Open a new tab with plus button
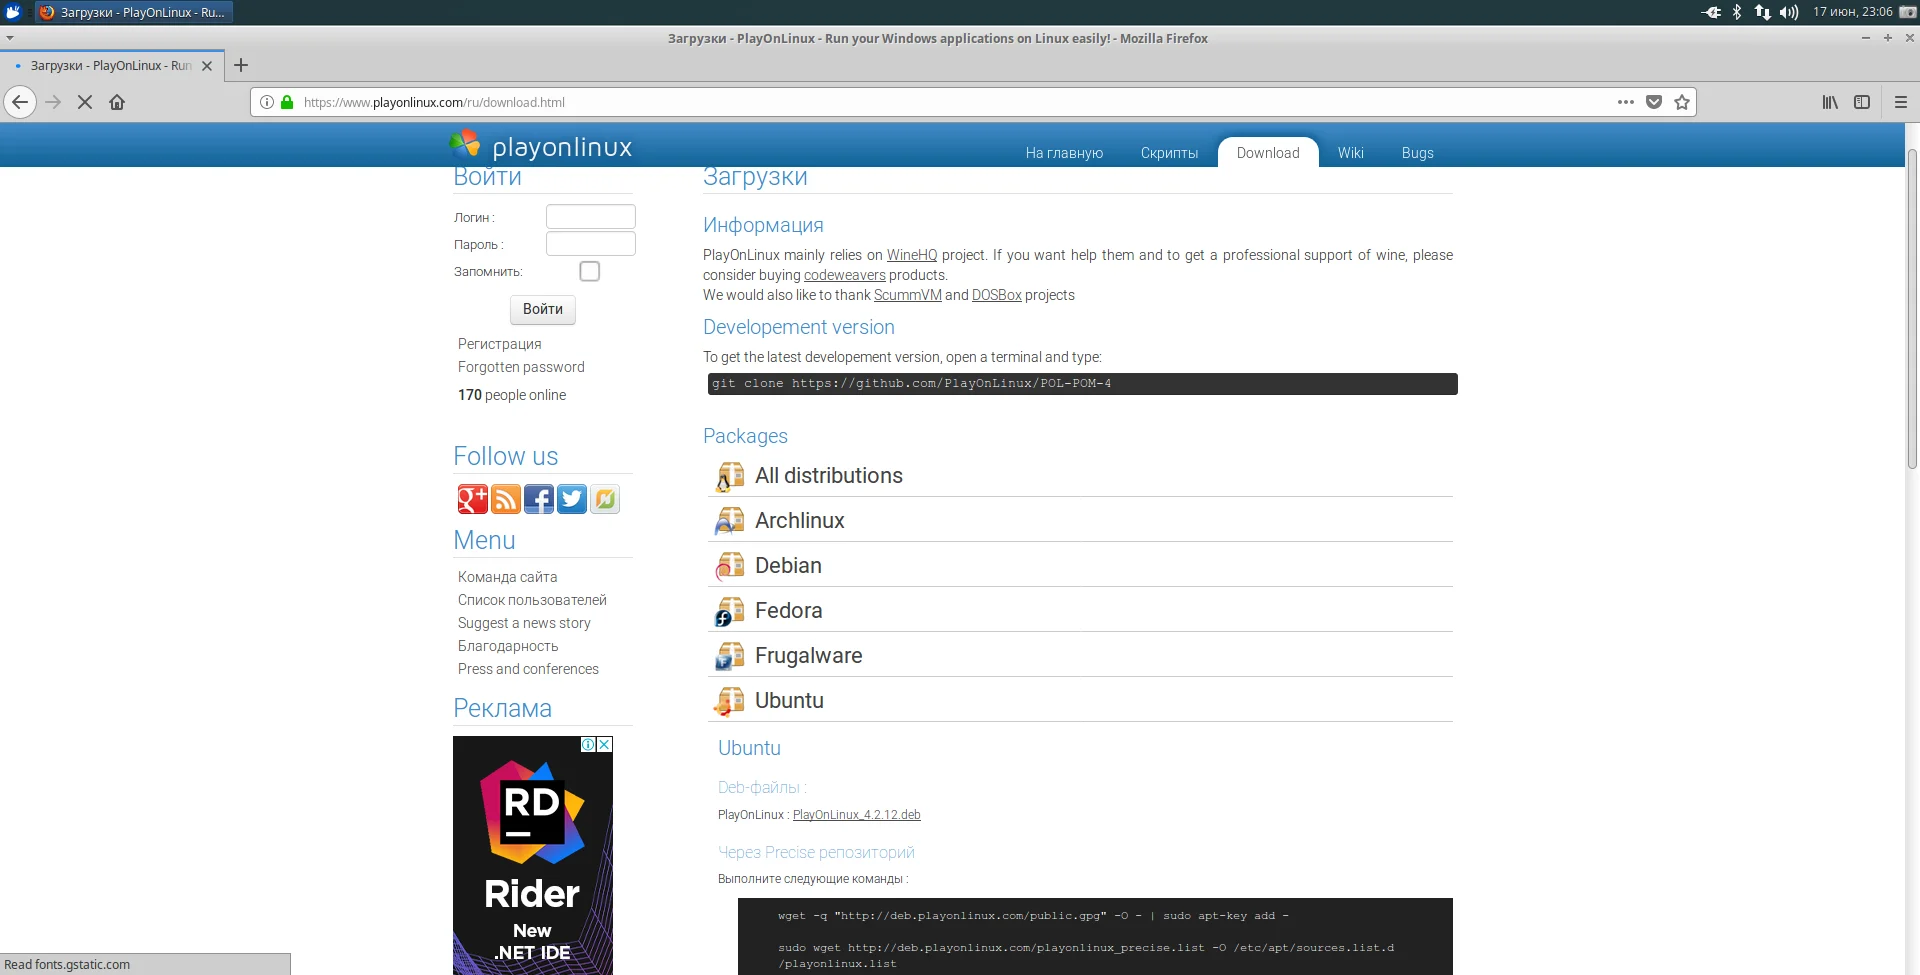 [241, 65]
